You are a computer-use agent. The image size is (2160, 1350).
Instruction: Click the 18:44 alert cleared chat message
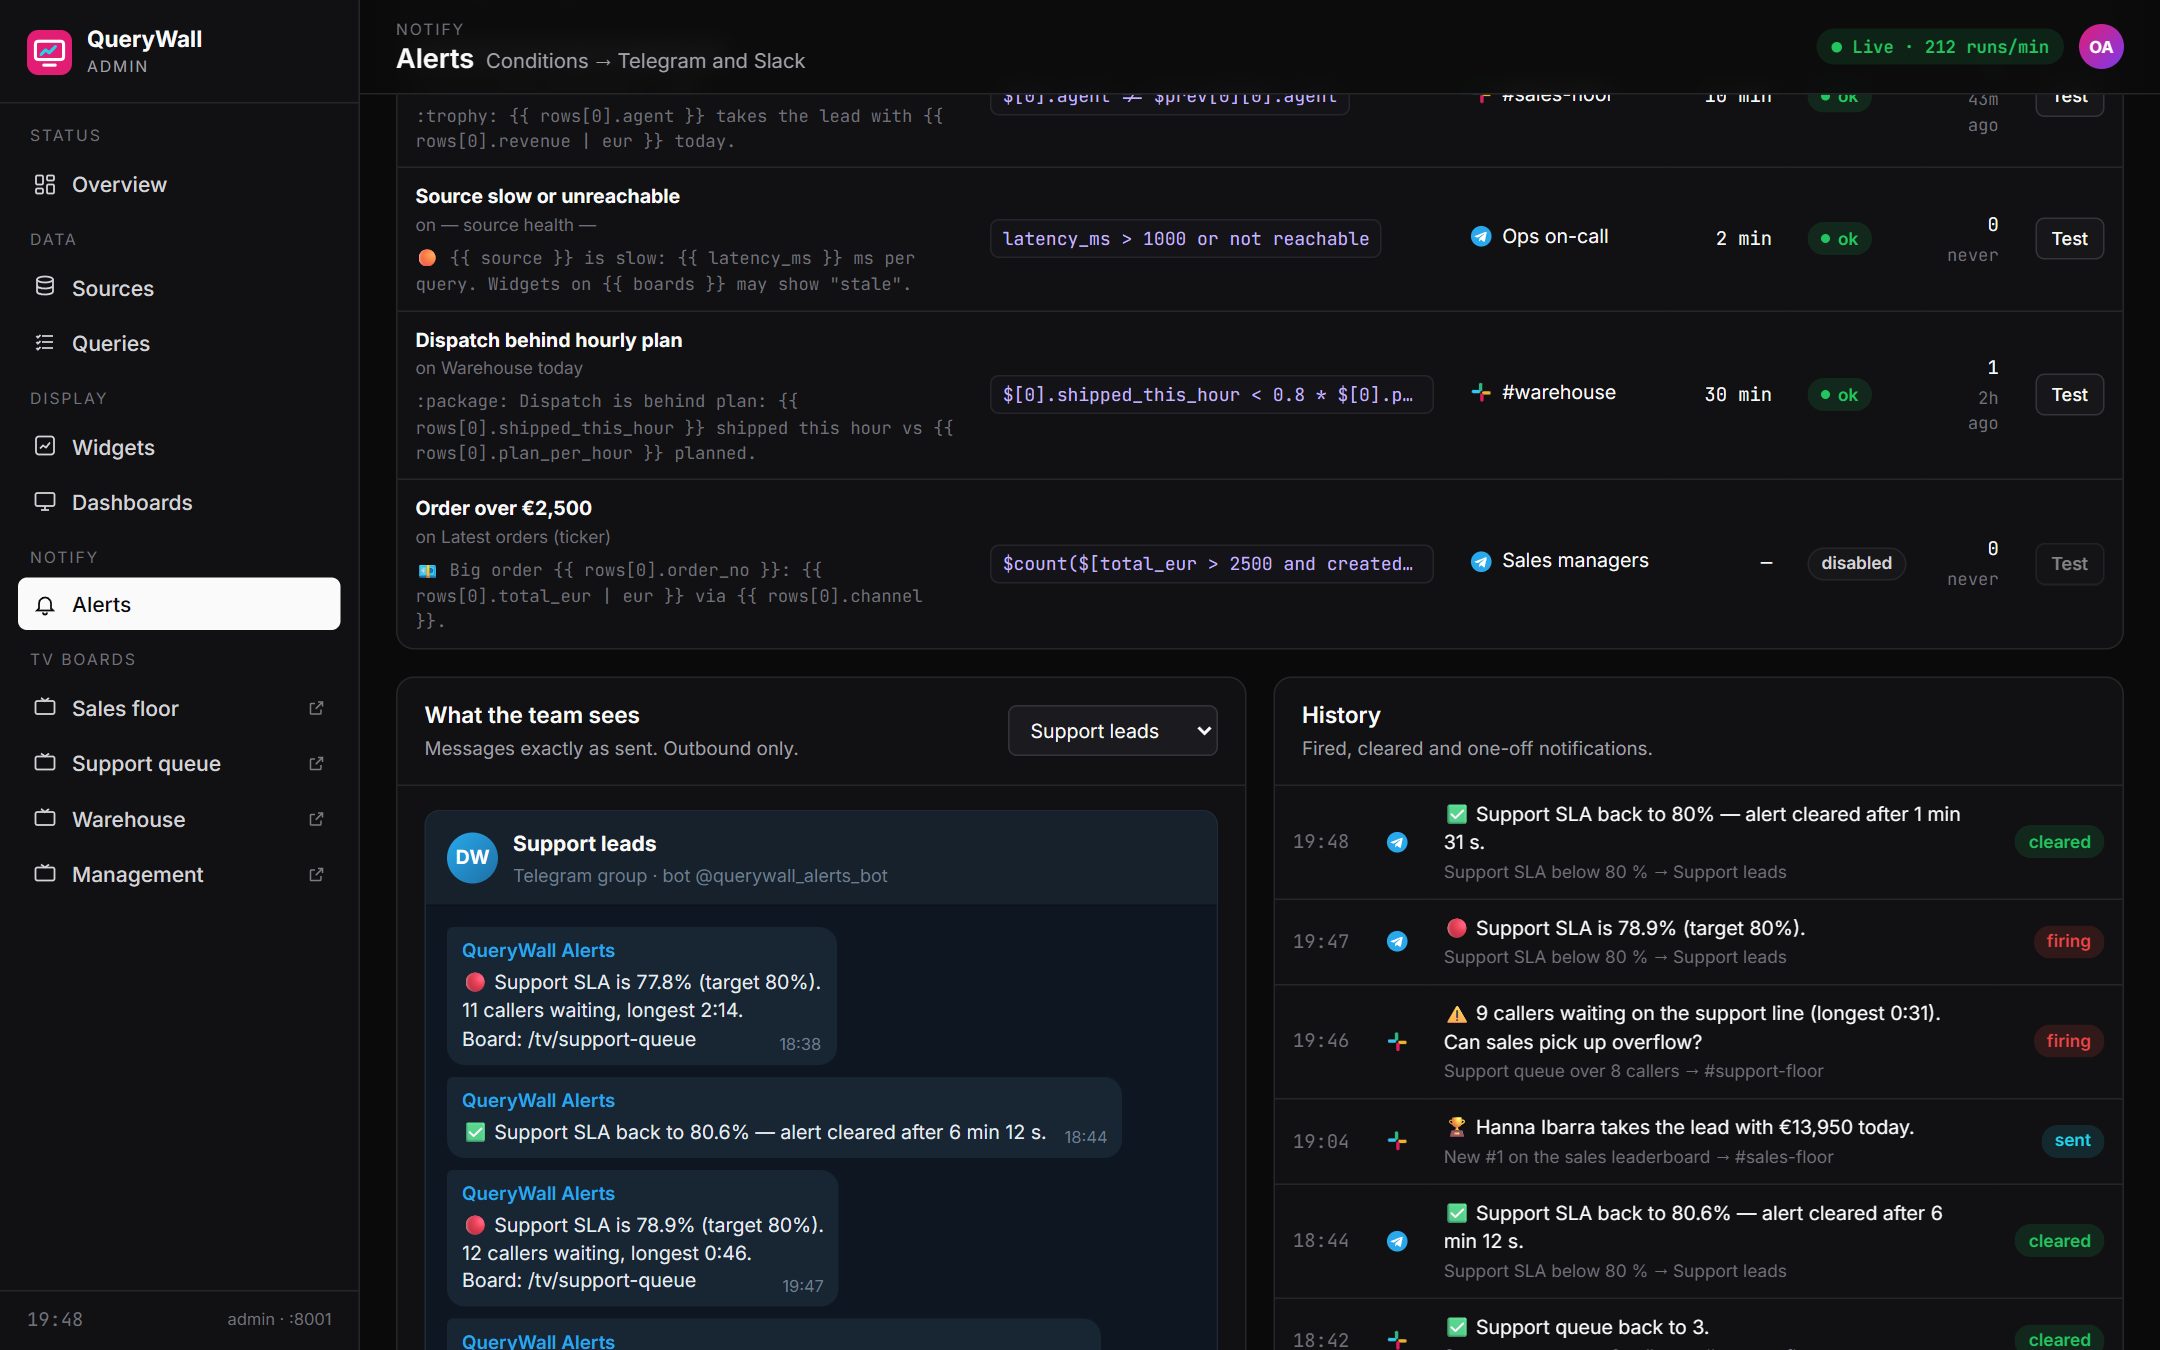(784, 1118)
